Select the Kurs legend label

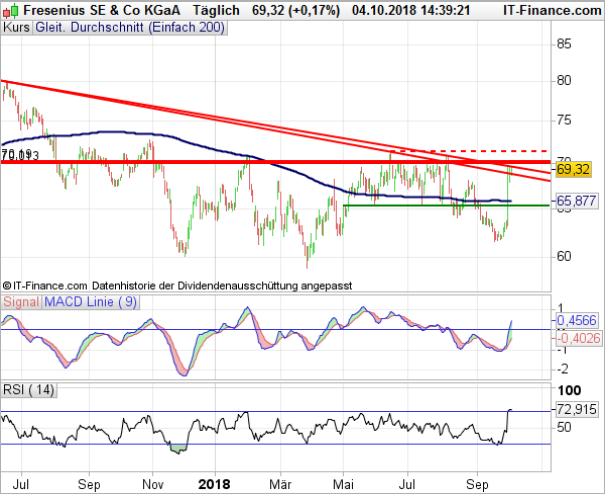(x=16, y=28)
